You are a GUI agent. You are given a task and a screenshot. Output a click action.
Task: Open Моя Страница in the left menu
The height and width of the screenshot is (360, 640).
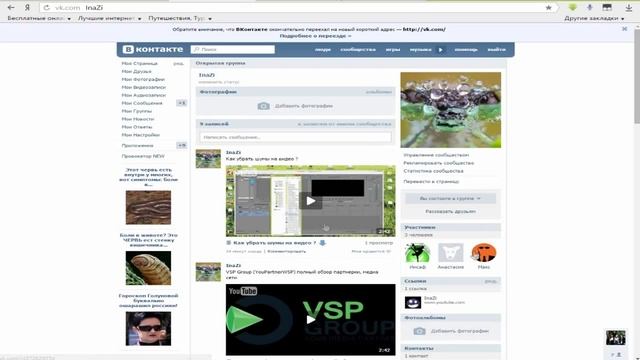tap(140, 64)
